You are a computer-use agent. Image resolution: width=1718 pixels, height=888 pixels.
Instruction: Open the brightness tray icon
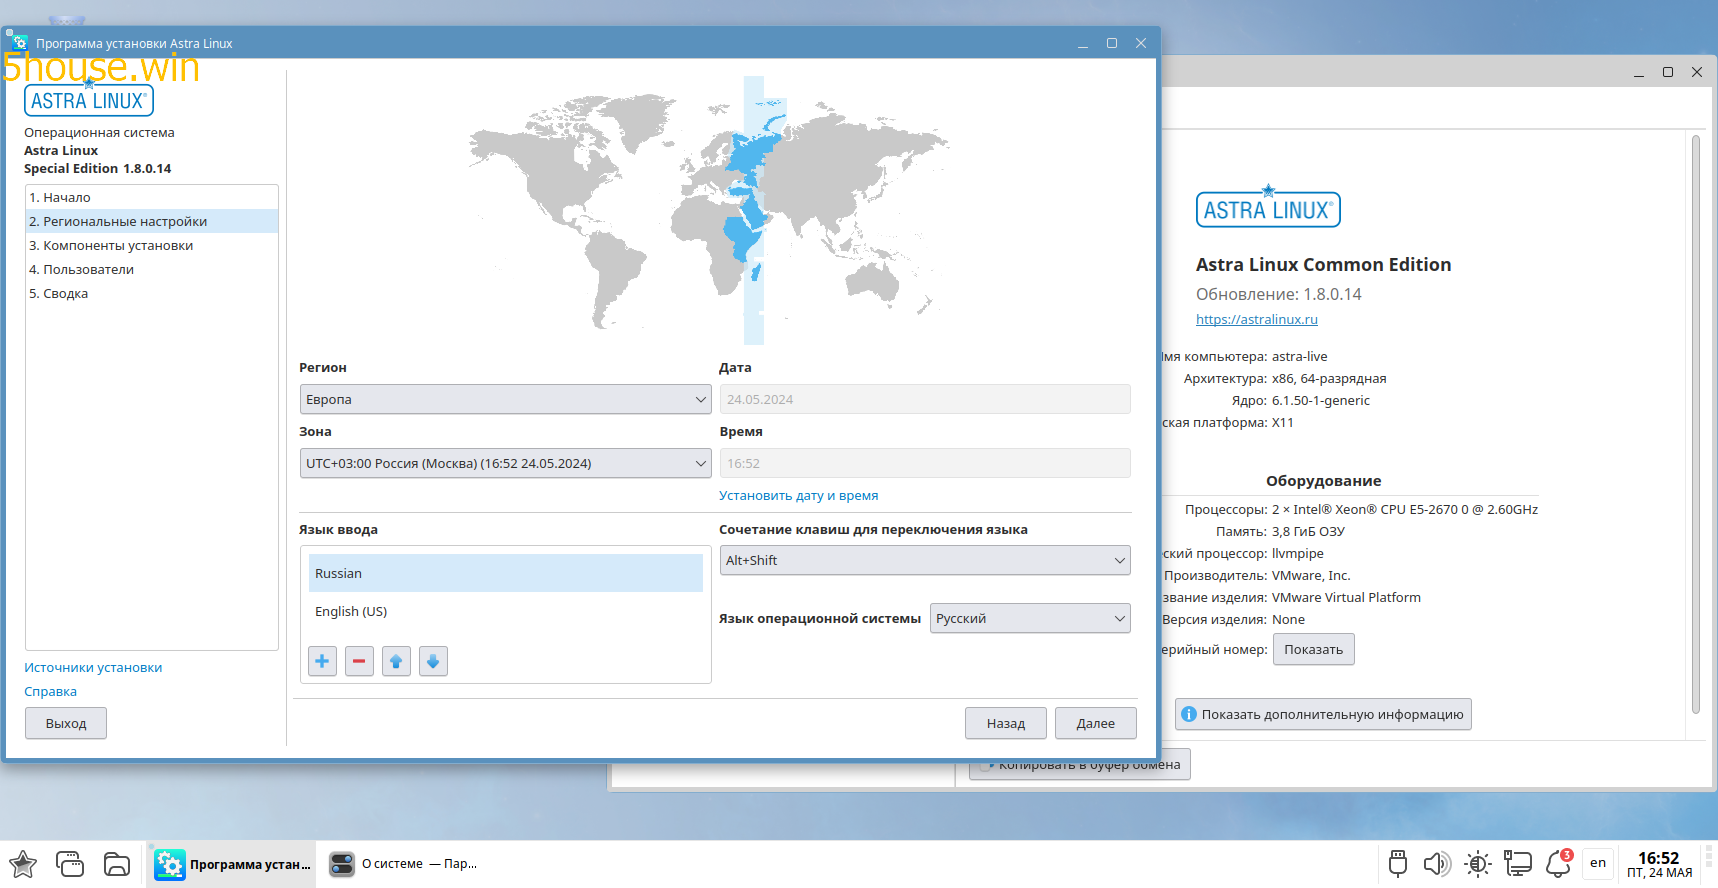1477,863
